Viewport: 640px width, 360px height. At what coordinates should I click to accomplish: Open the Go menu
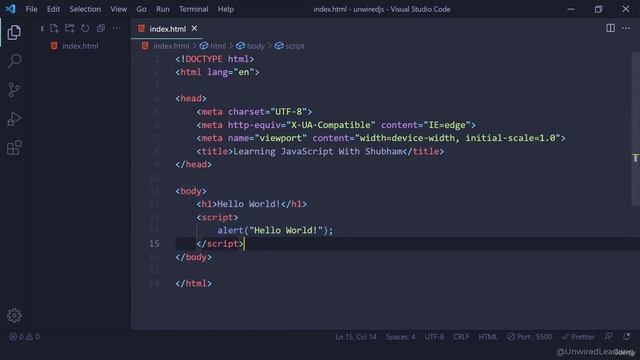141,9
